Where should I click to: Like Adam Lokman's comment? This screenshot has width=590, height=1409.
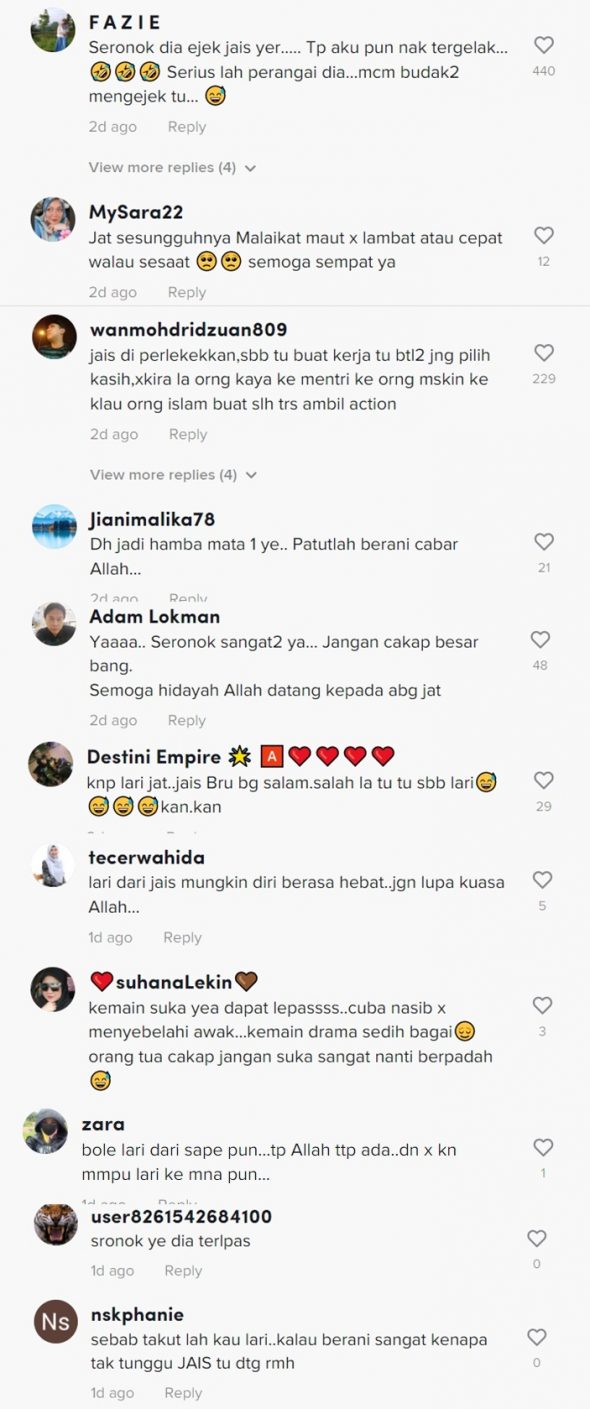coord(541,640)
